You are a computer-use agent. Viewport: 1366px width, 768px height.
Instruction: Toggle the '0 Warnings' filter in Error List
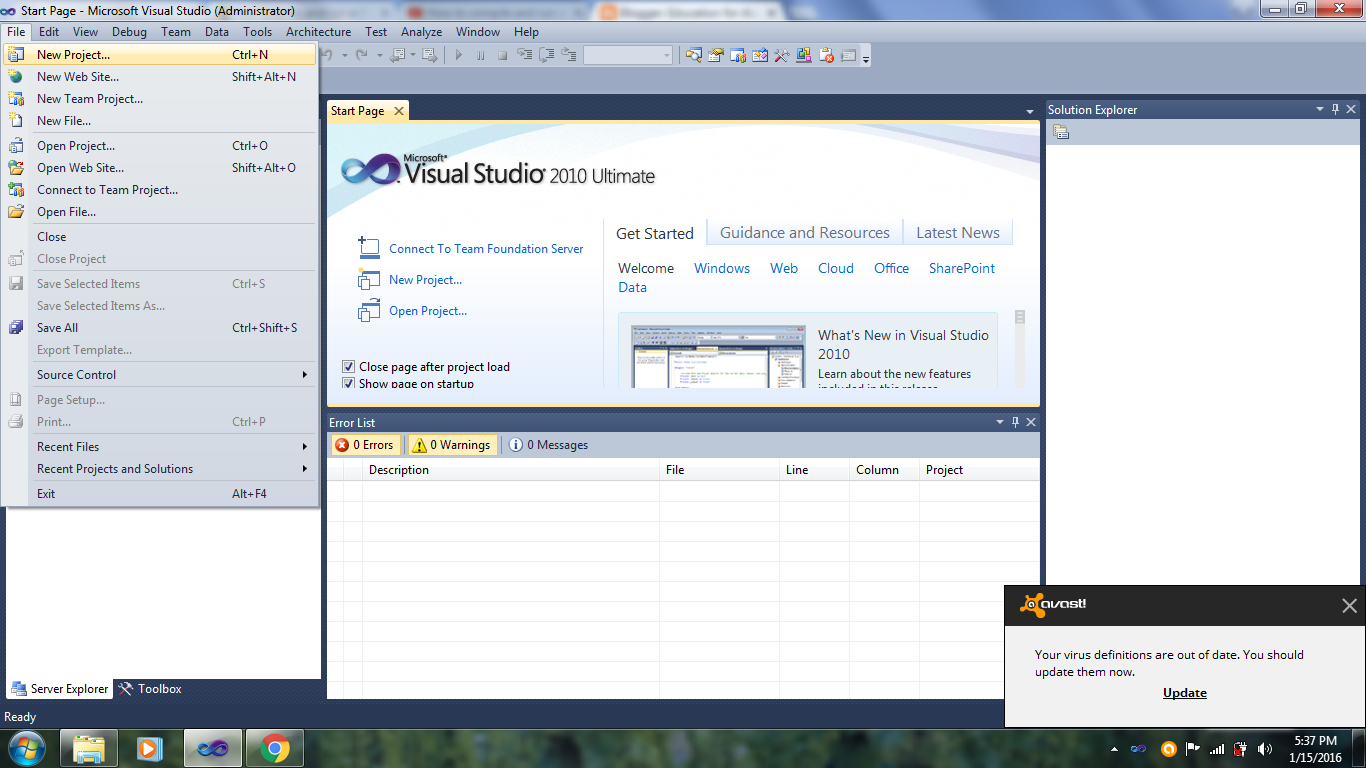tap(451, 444)
